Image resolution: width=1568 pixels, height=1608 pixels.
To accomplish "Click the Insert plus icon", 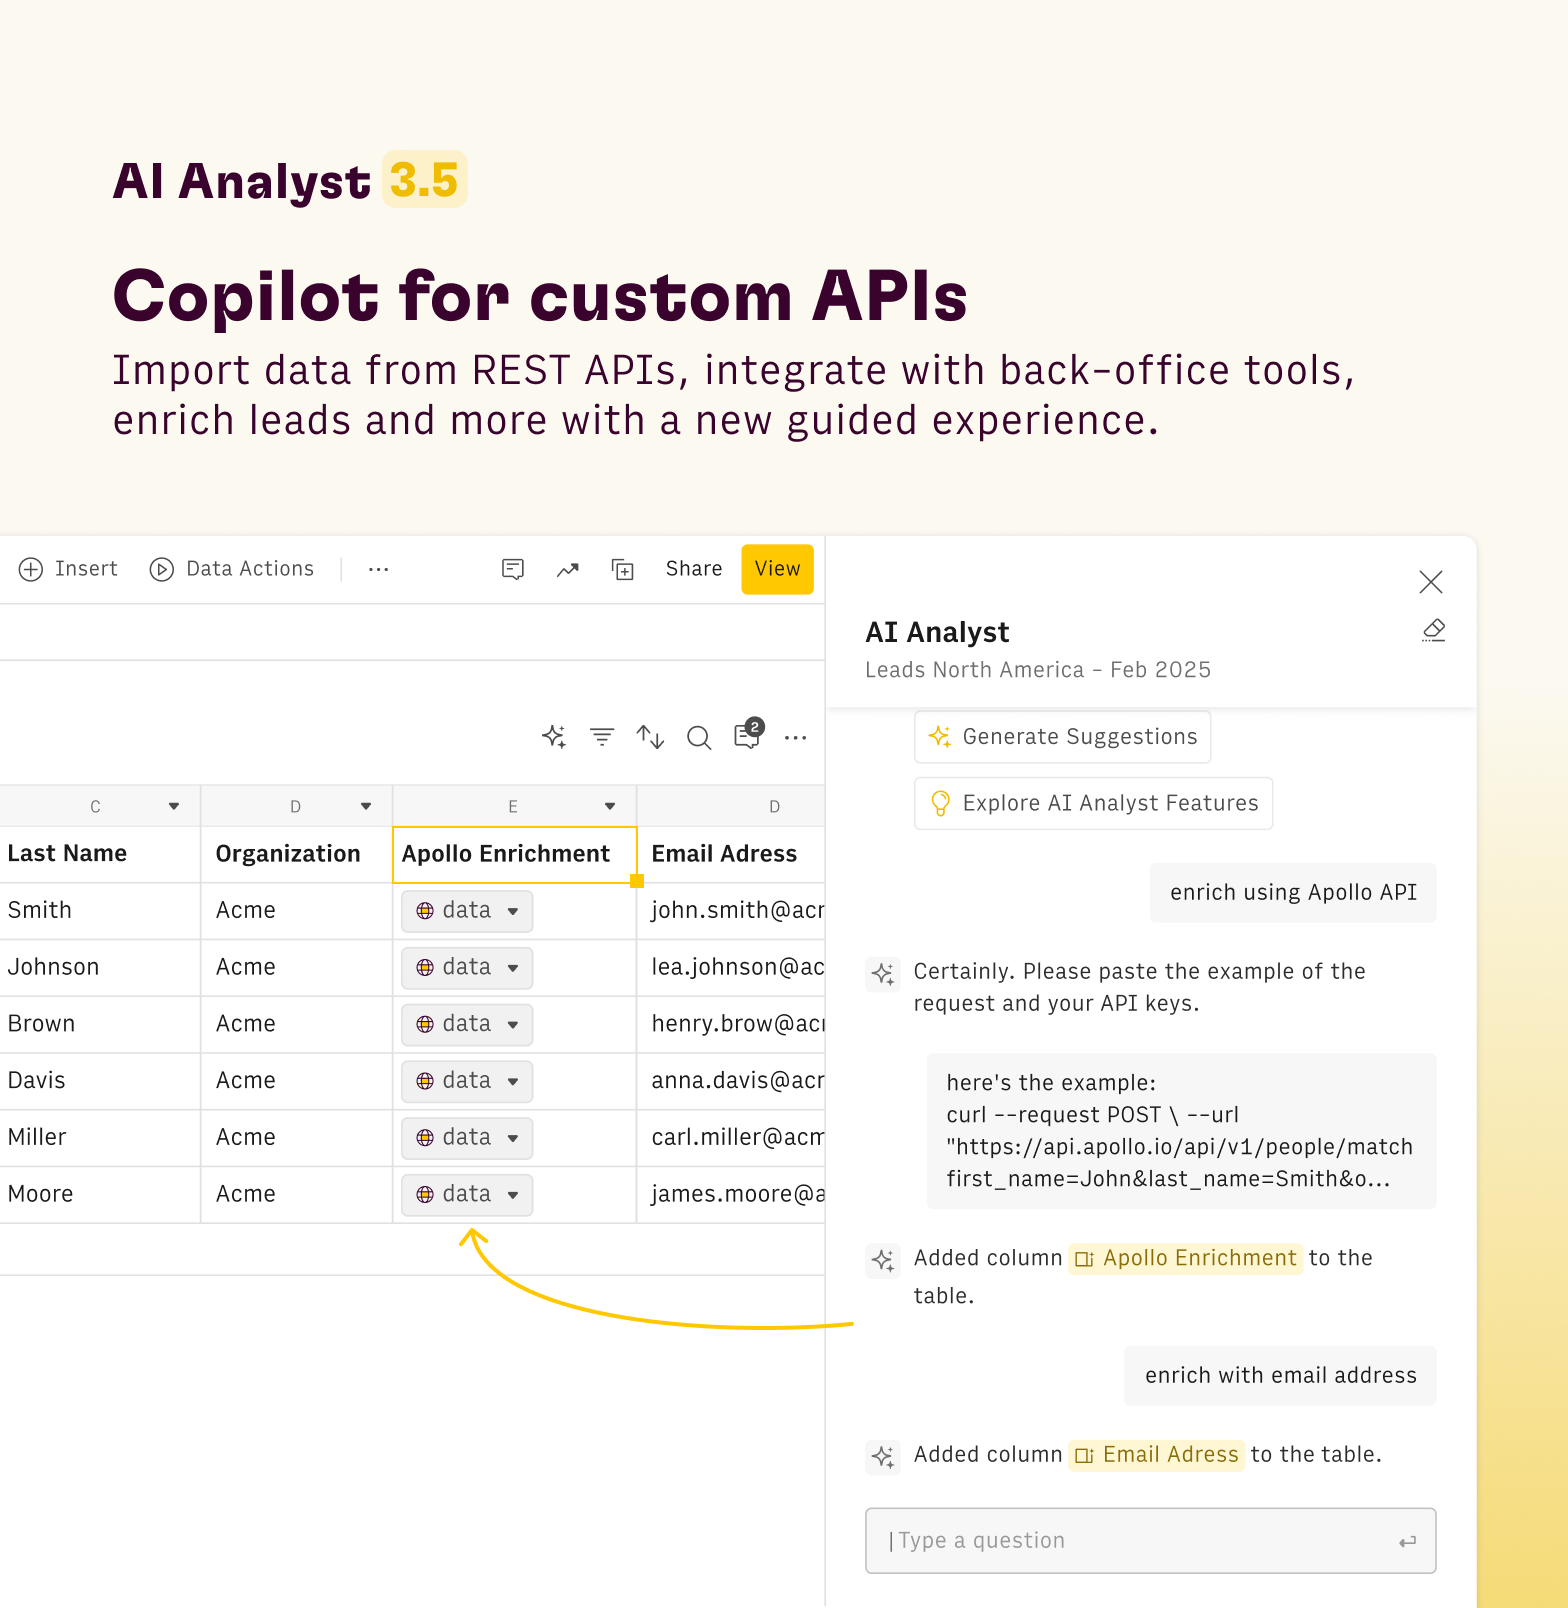I will pos(31,569).
